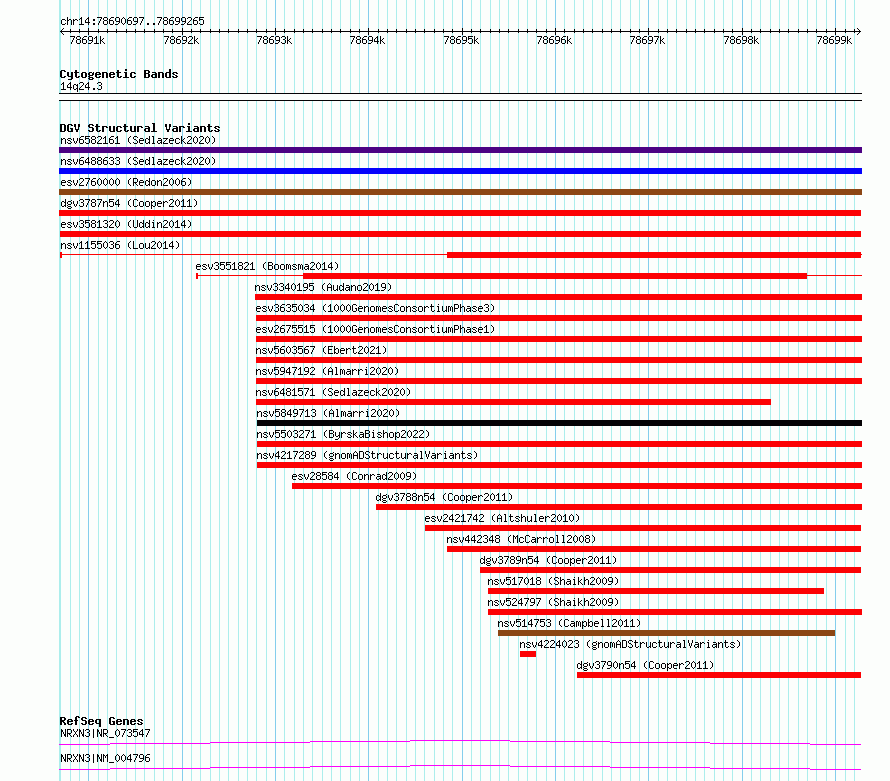
Task: Open the dgv3788n54 (Cooper2011) label
Action: (444, 497)
